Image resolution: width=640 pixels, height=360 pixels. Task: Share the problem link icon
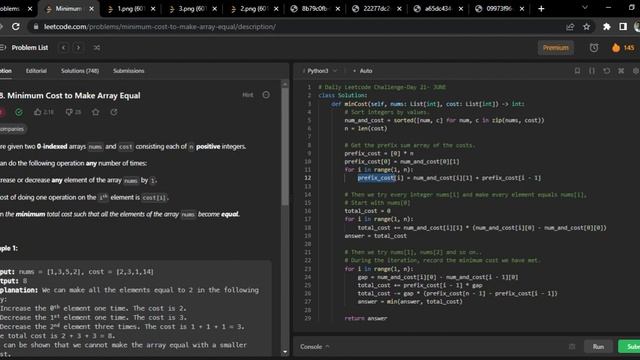click(114, 112)
